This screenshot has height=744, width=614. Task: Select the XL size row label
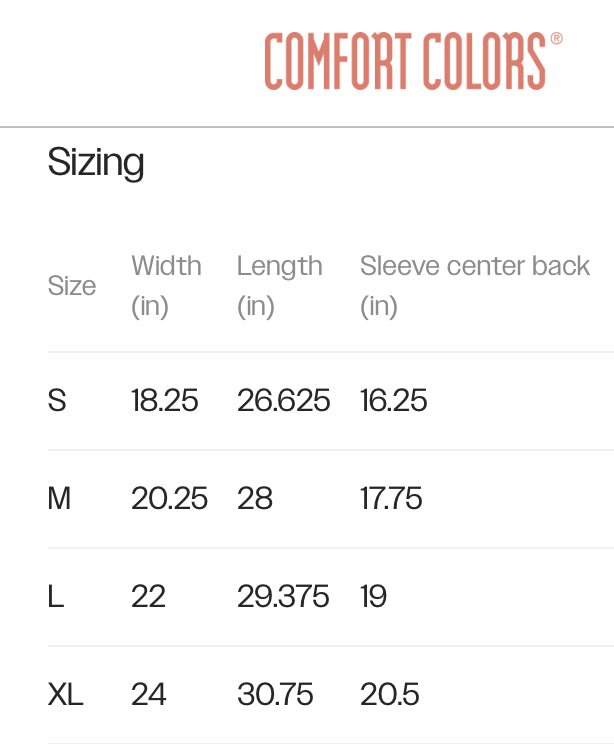pyautogui.click(x=65, y=695)
